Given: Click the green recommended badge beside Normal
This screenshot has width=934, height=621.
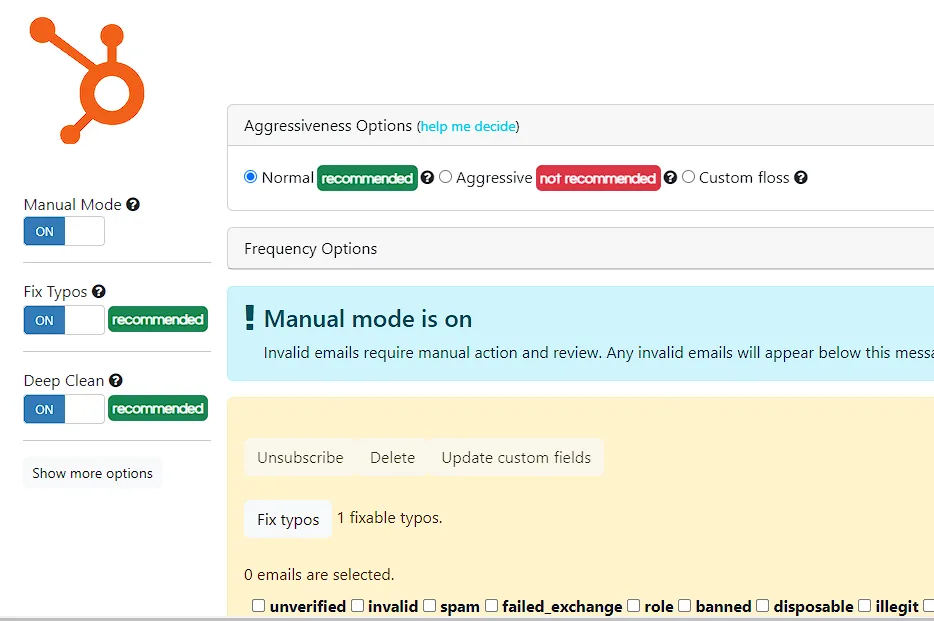Looking at the screenshot, I should point(368,178).
